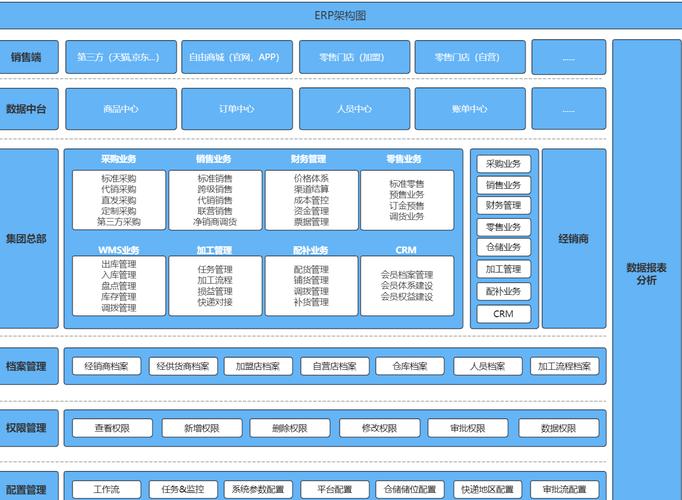This screenshot has width=682, height=500.
Task: Select the 审批流配置 box
Action: 565,489
